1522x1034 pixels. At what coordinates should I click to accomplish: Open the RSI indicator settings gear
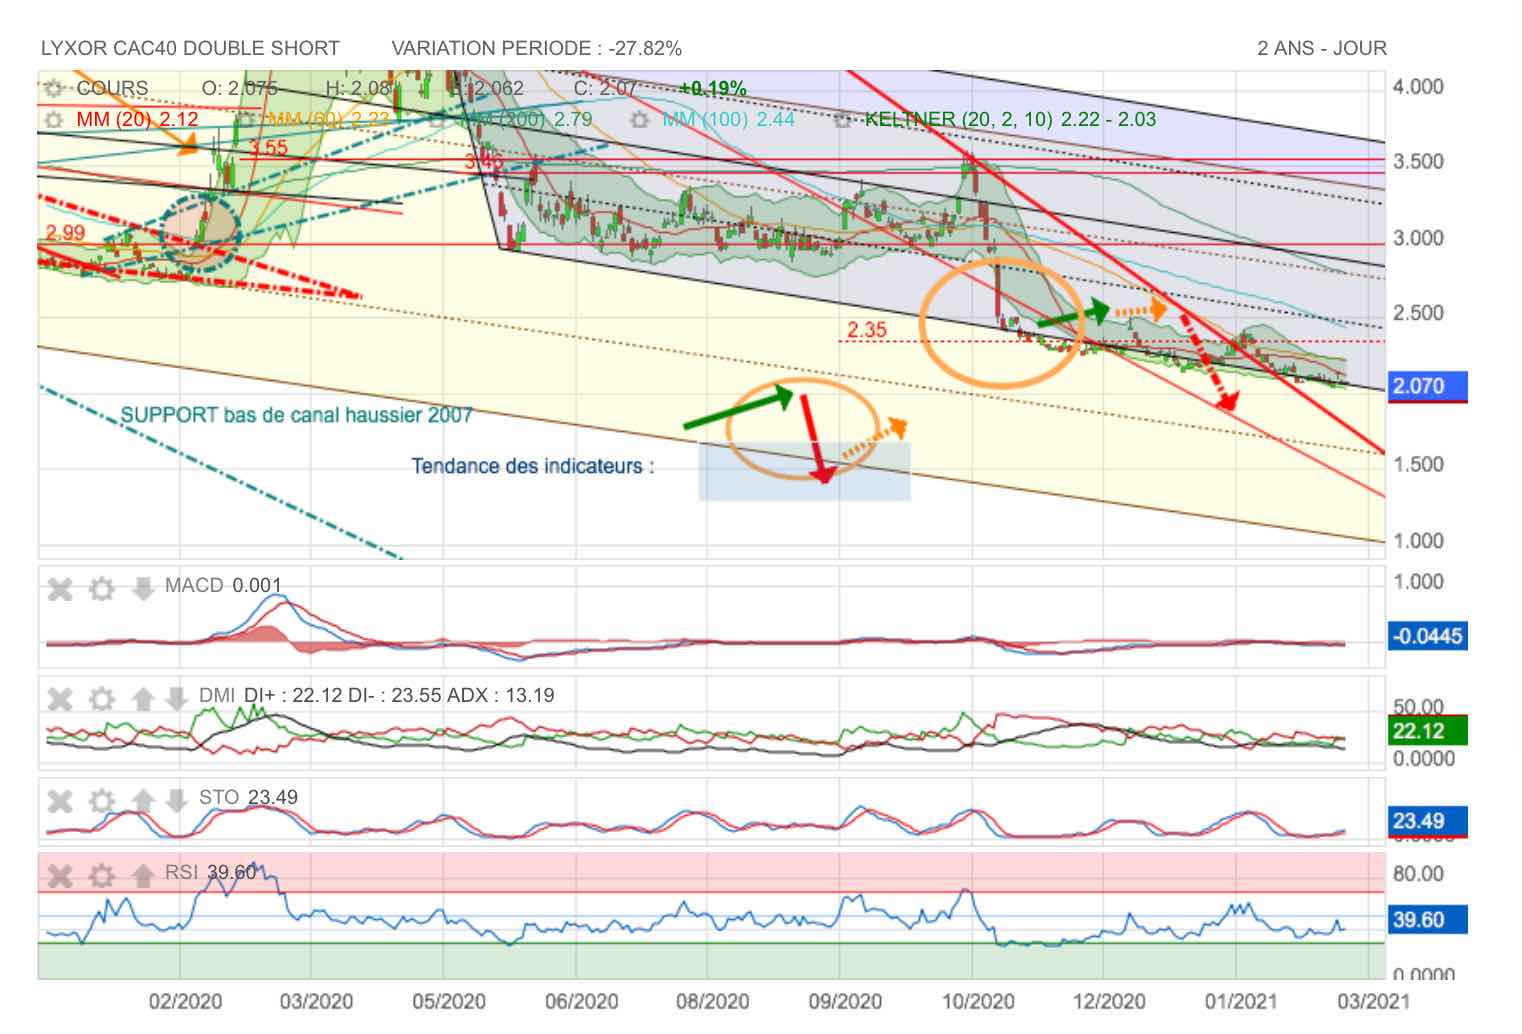(102, 876)
